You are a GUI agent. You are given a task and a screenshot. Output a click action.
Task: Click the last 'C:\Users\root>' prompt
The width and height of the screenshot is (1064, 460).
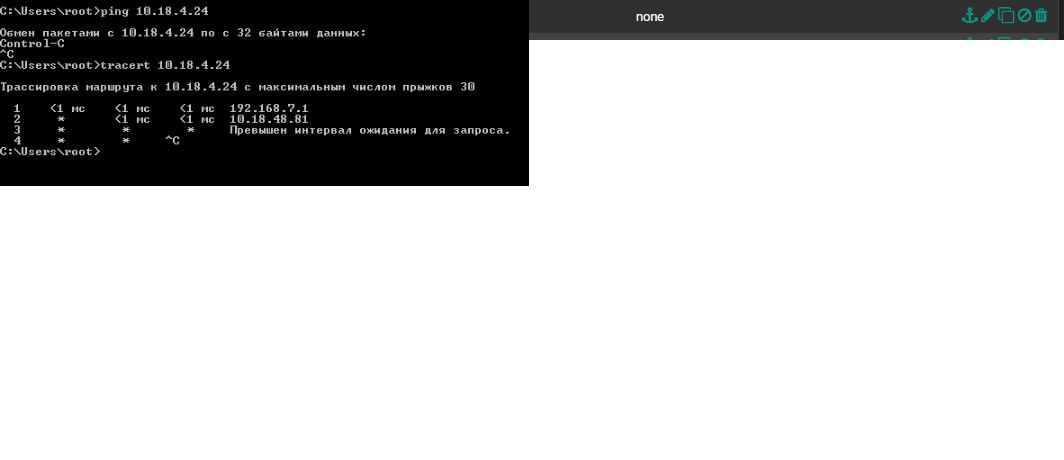(x=50, y=152)
